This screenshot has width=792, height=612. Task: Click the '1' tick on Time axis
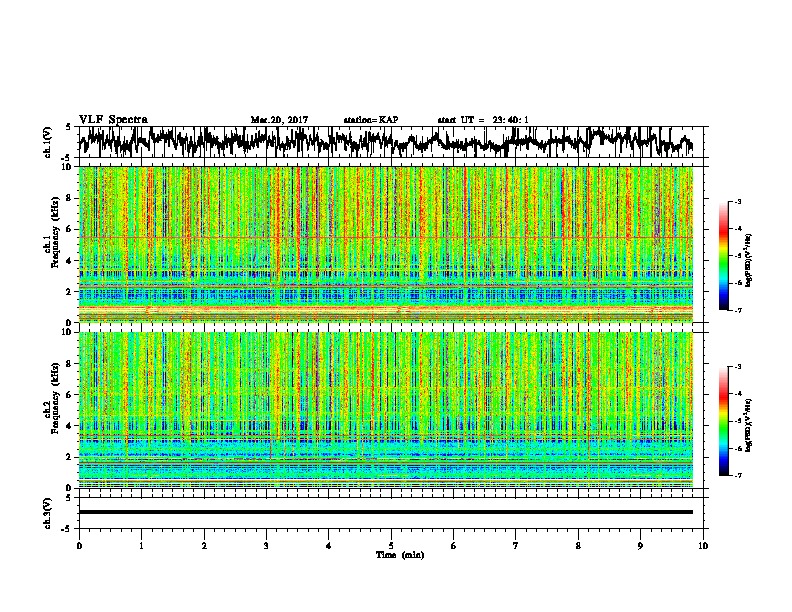click(x=141, y=546)
